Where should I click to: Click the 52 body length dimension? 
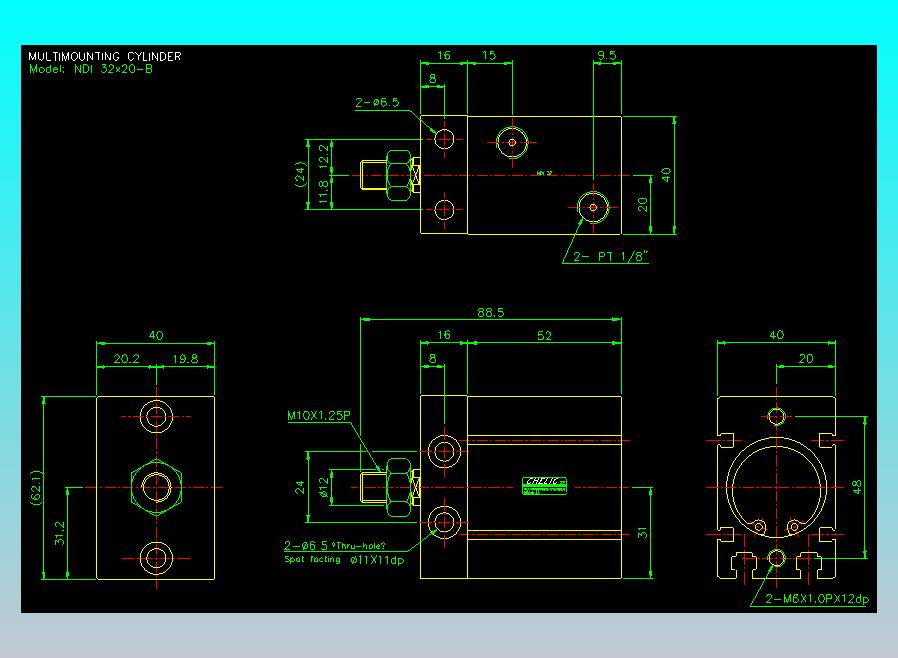click(545, 336)
